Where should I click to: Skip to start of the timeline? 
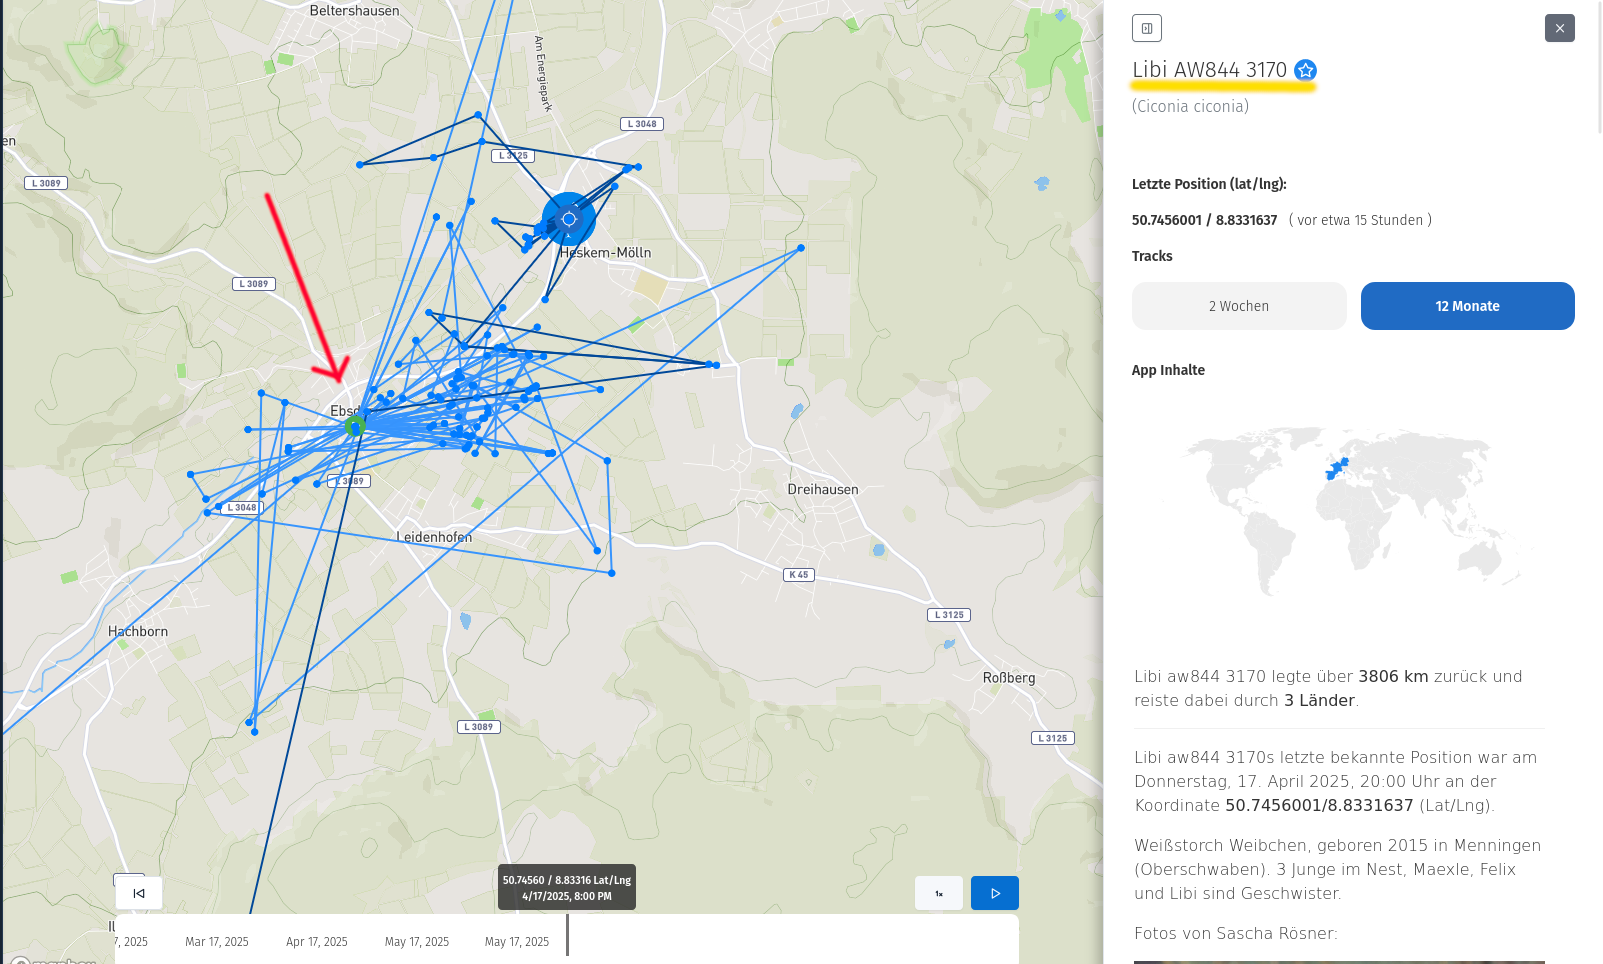pyautogui.click(x=139, y=893)
